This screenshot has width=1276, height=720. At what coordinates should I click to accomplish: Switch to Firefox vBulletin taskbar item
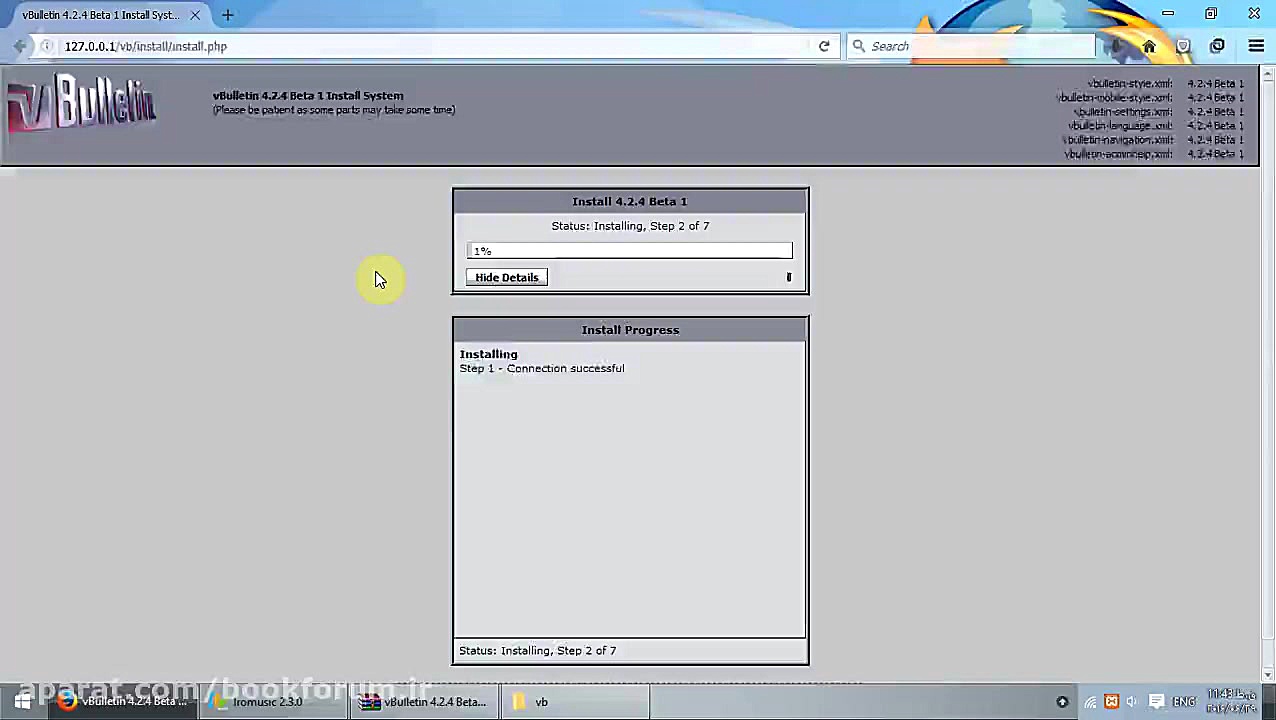(123, 702)
